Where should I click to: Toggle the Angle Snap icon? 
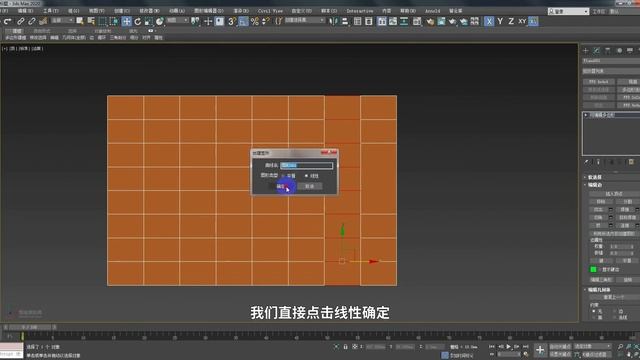[x=243, y=21]
